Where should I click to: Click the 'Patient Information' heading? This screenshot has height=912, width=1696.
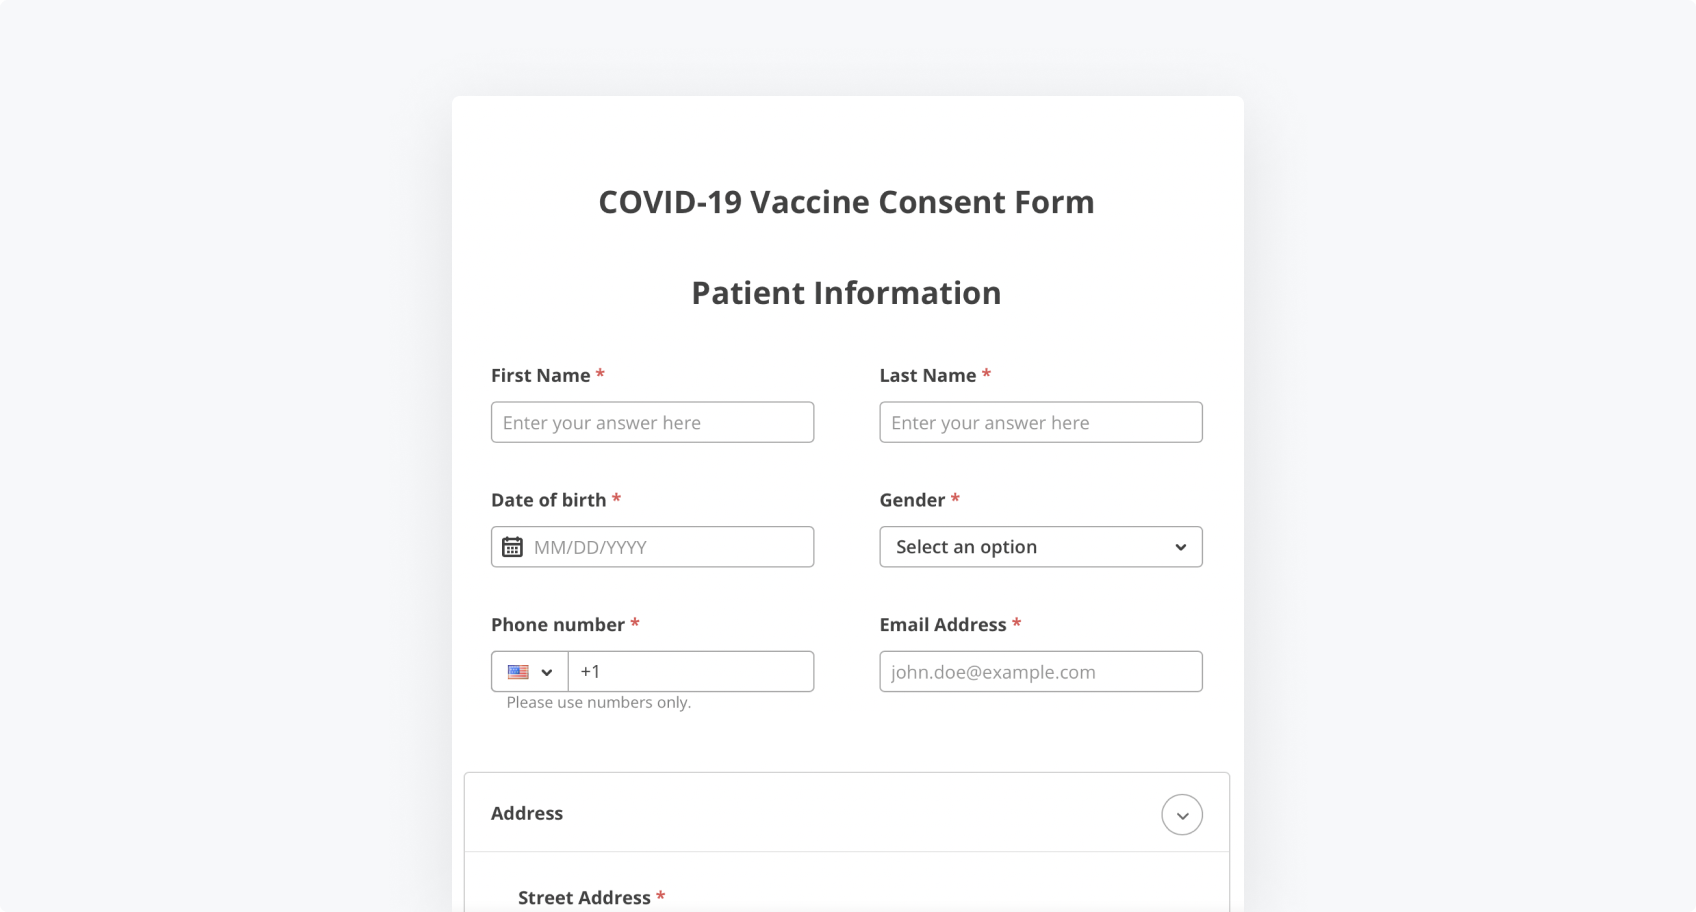click(846, 293)
